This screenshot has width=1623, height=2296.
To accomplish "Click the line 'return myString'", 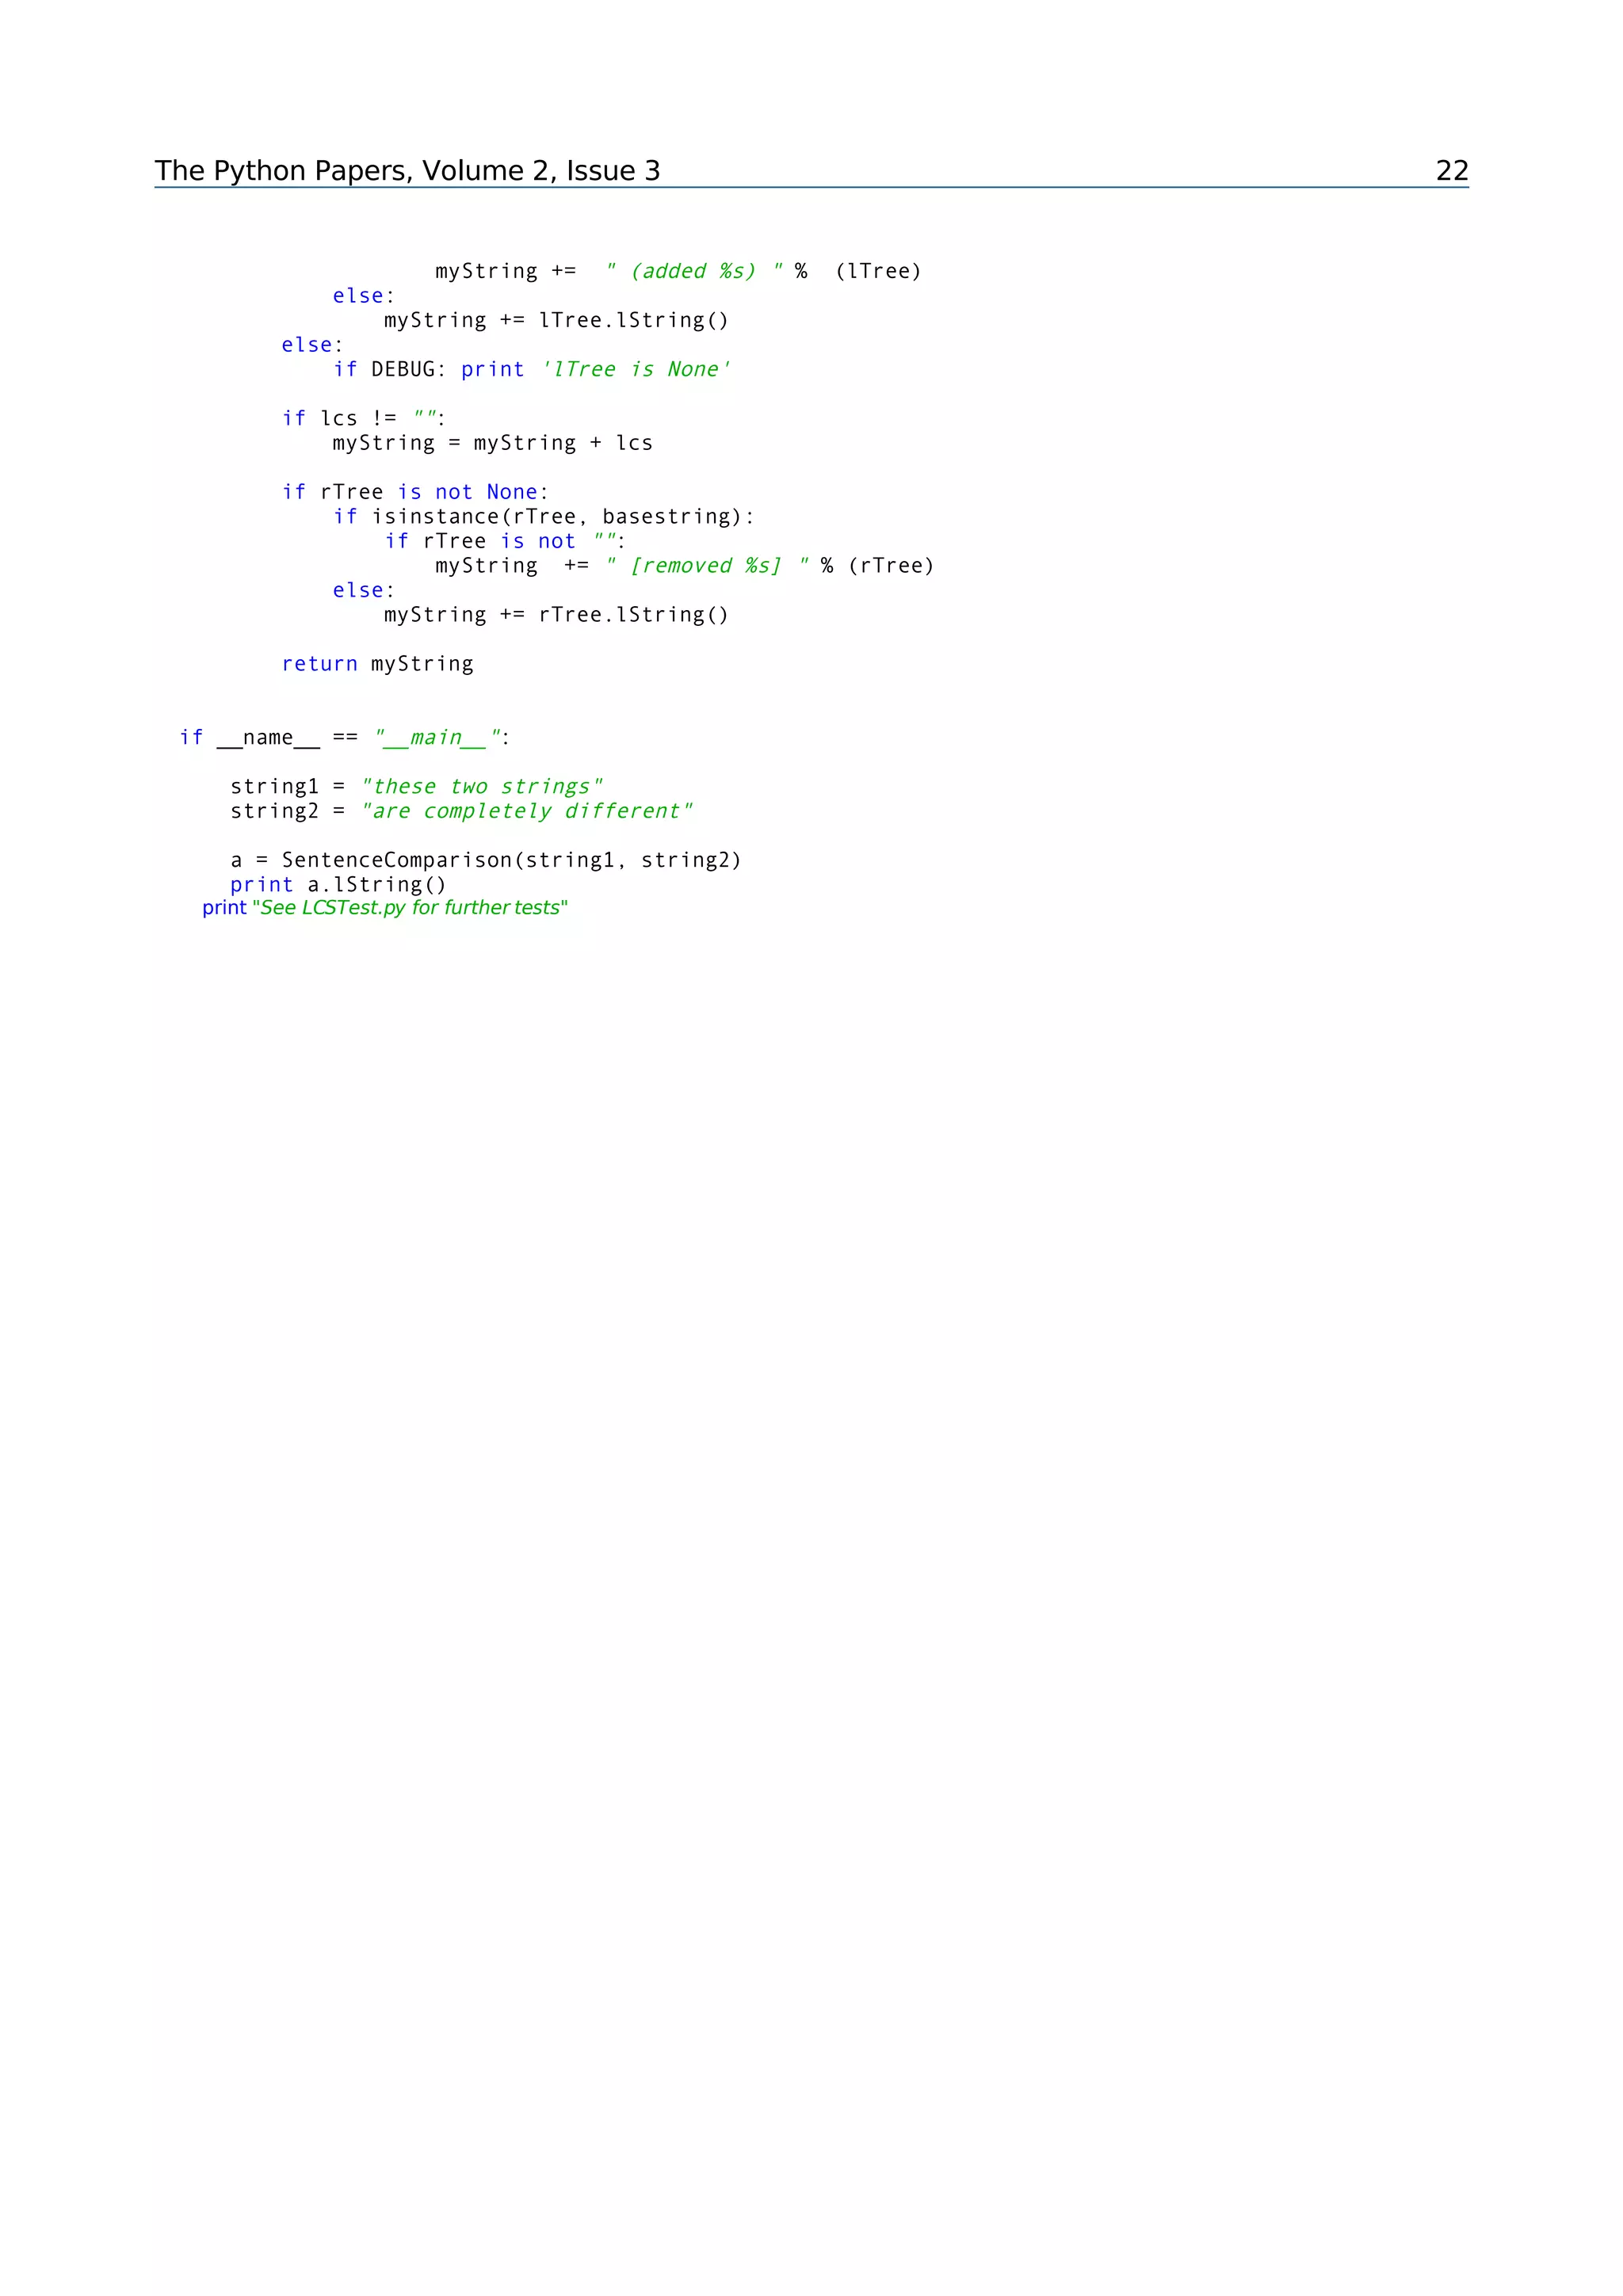I will [377, 663].
